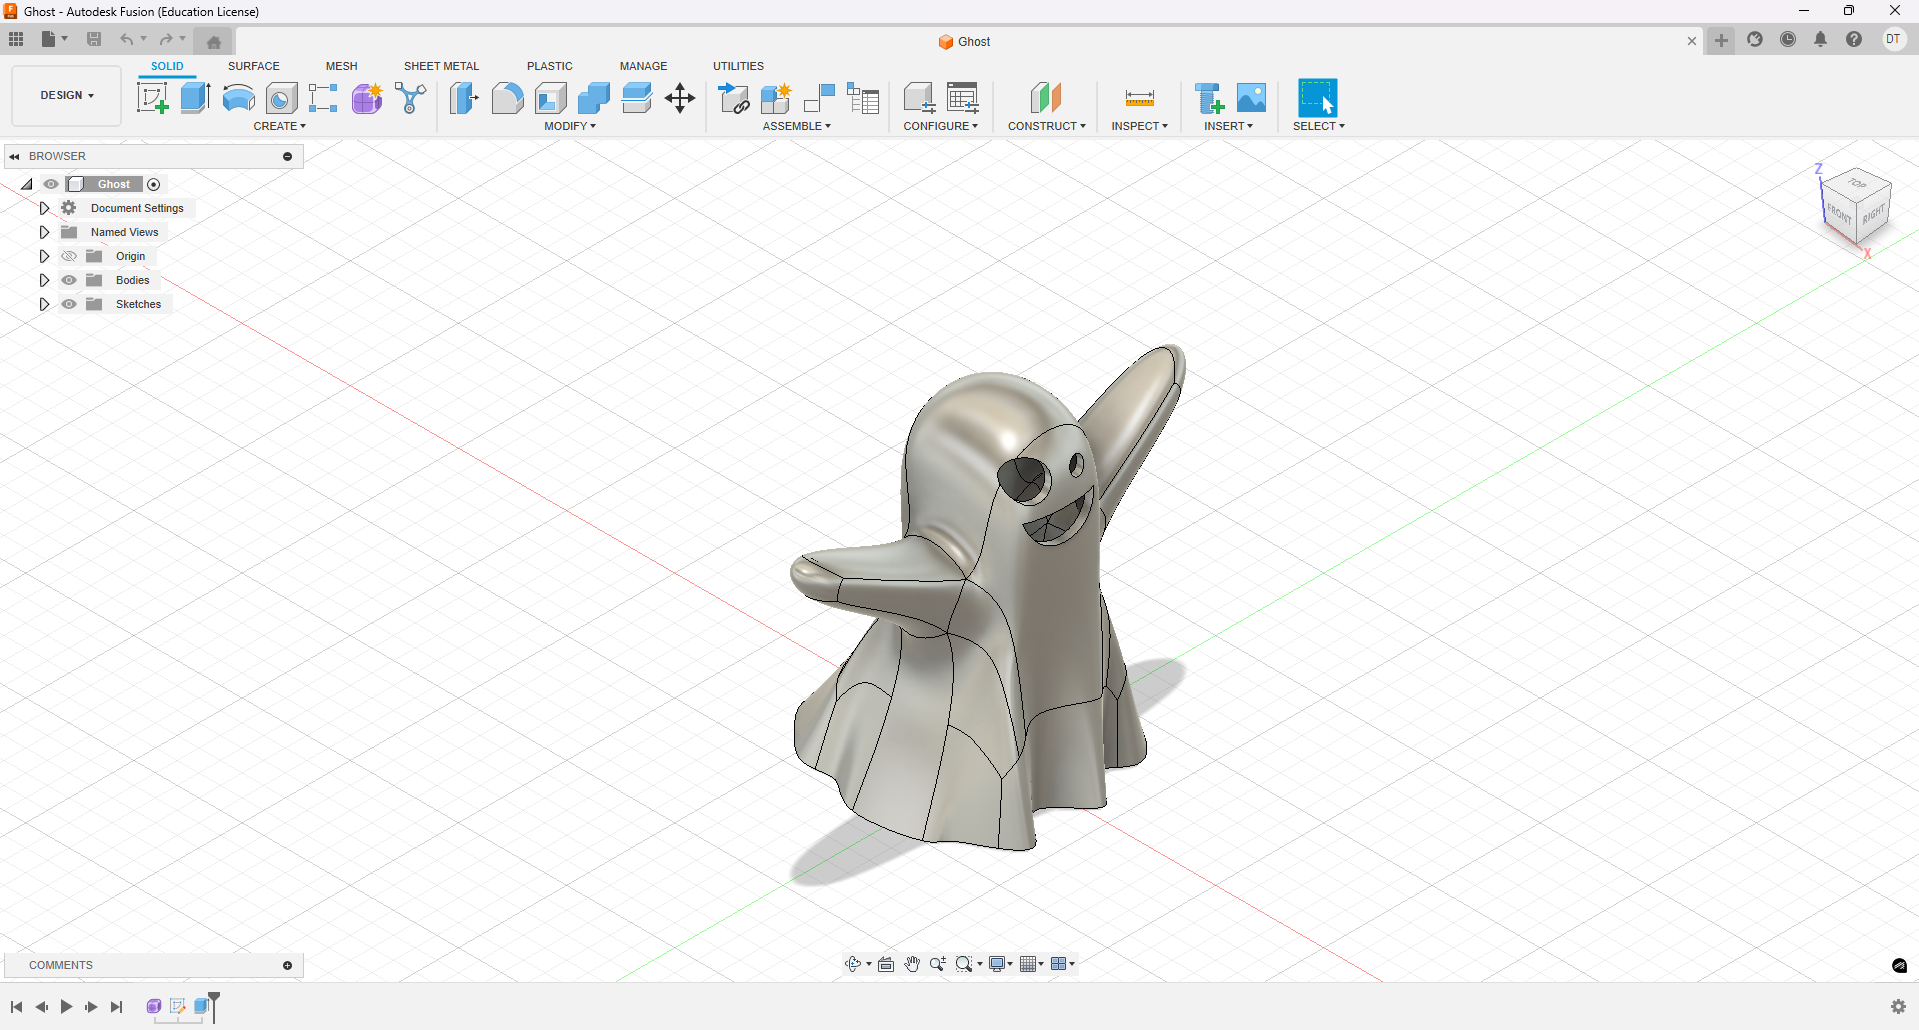Click Front face on the ViewCube
The width and height of the screenshot is (1919, 1030).
1838,213
